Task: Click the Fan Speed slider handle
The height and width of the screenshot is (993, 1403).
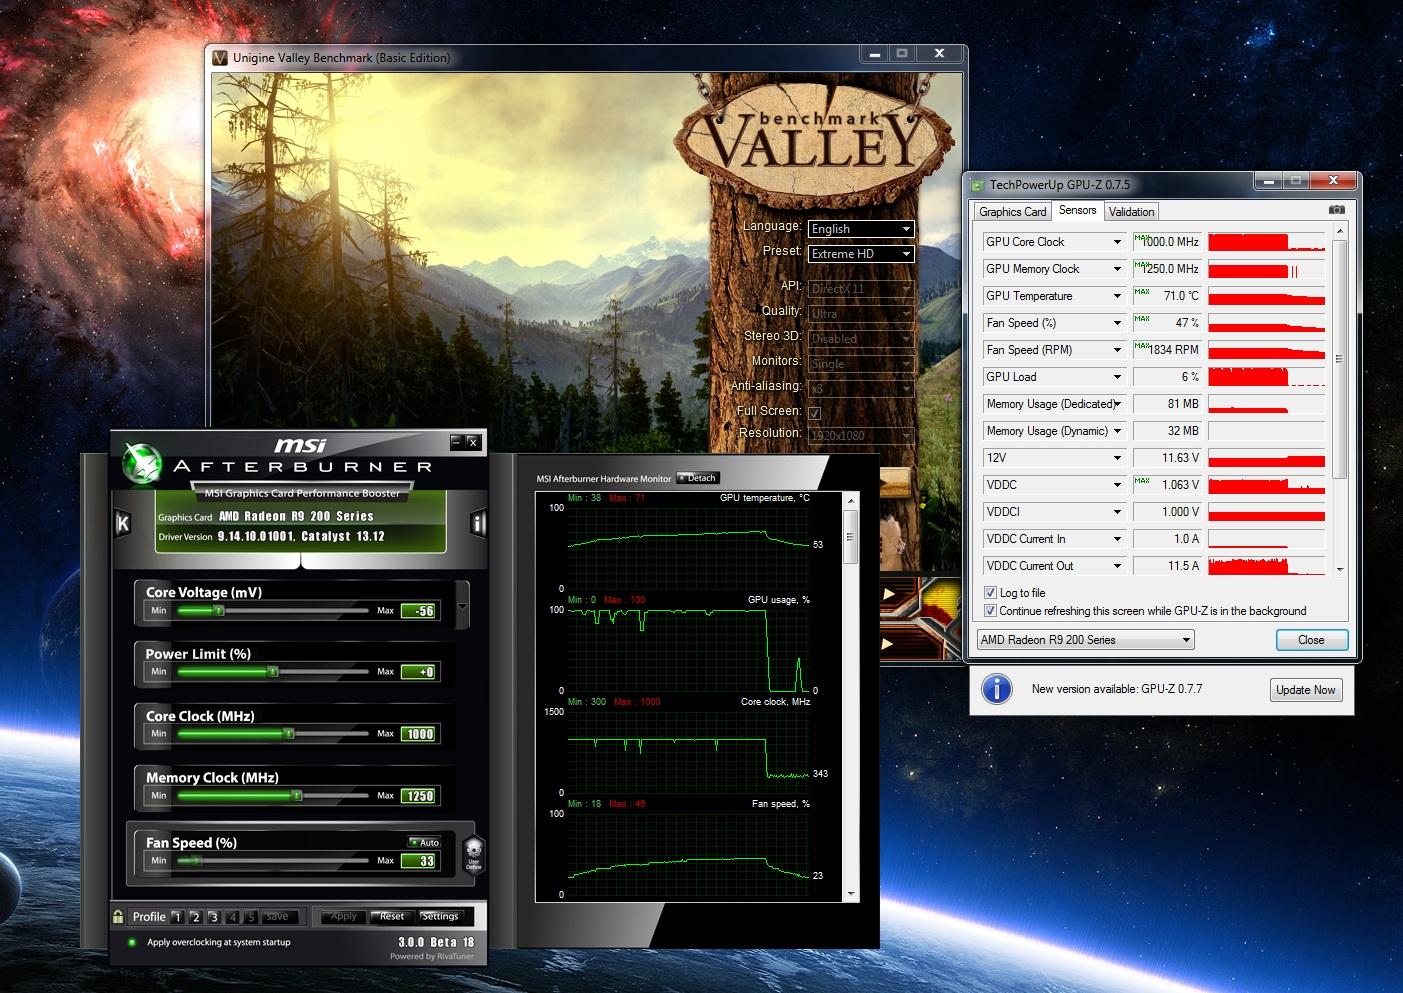Action: (x=195, y=861)
